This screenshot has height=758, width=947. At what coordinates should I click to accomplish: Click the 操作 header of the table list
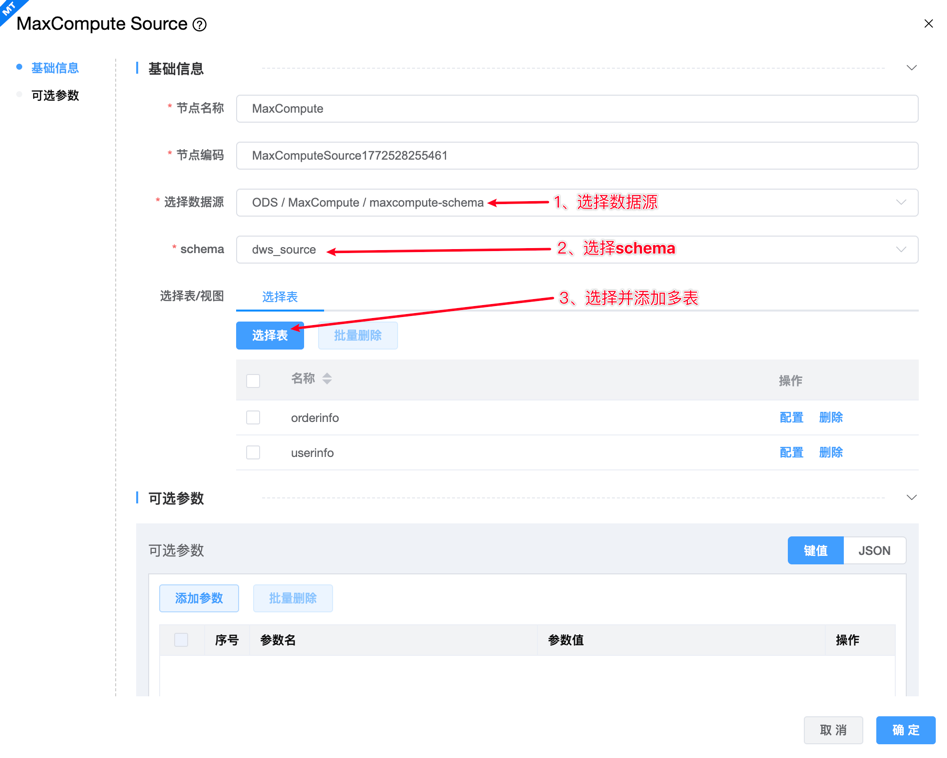pos(791,381)
